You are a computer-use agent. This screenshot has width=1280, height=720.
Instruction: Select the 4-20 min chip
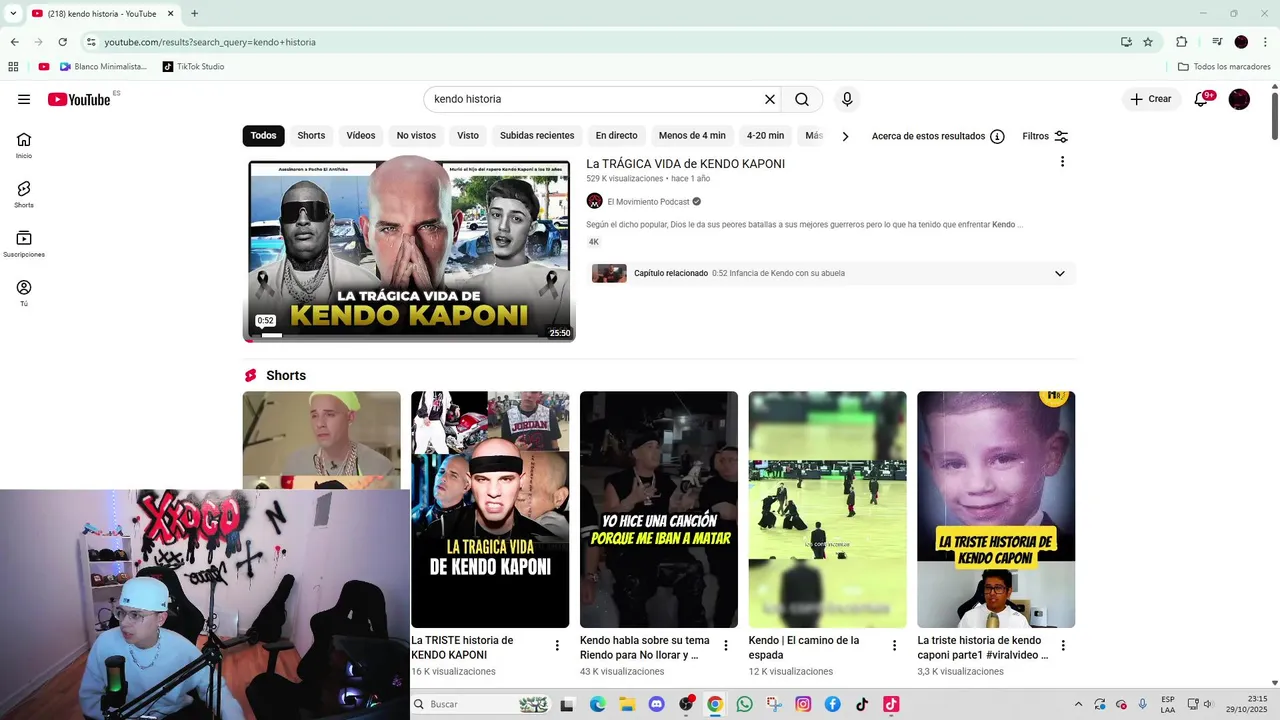(x=765, y=136)
